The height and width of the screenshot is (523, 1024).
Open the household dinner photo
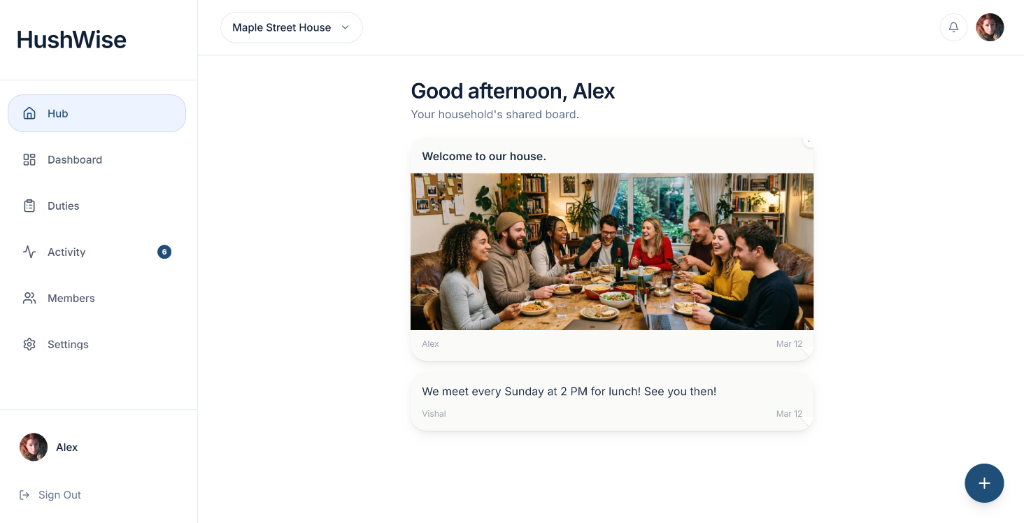coord(612,251)
